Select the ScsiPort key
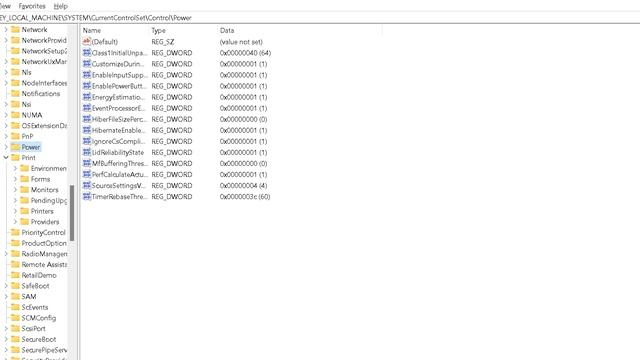This screenshot has height=360, width=640. (33, 329)
